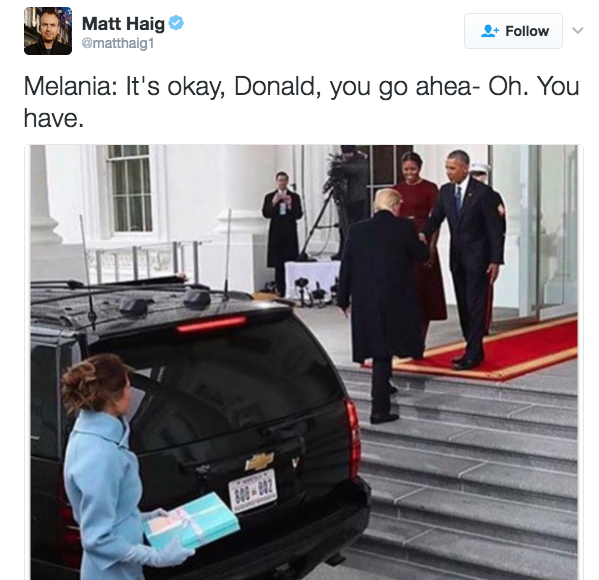Open Matt Haig's profile avatar
This screenshot has width=599, height=580.
tap(48, 31)
